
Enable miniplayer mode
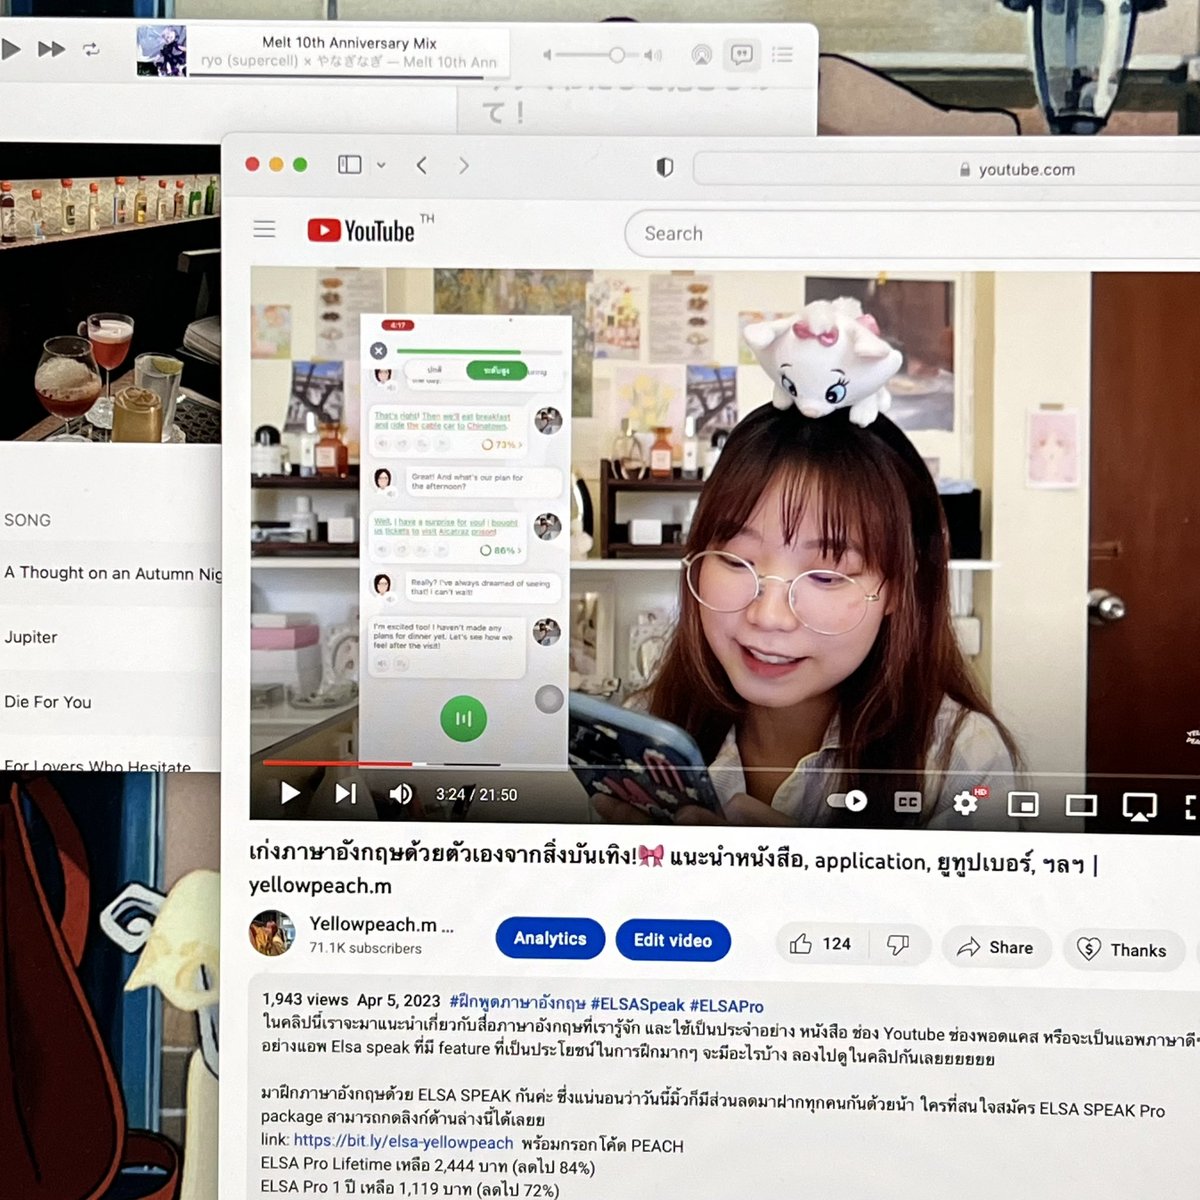click(x=1023, y=804)
